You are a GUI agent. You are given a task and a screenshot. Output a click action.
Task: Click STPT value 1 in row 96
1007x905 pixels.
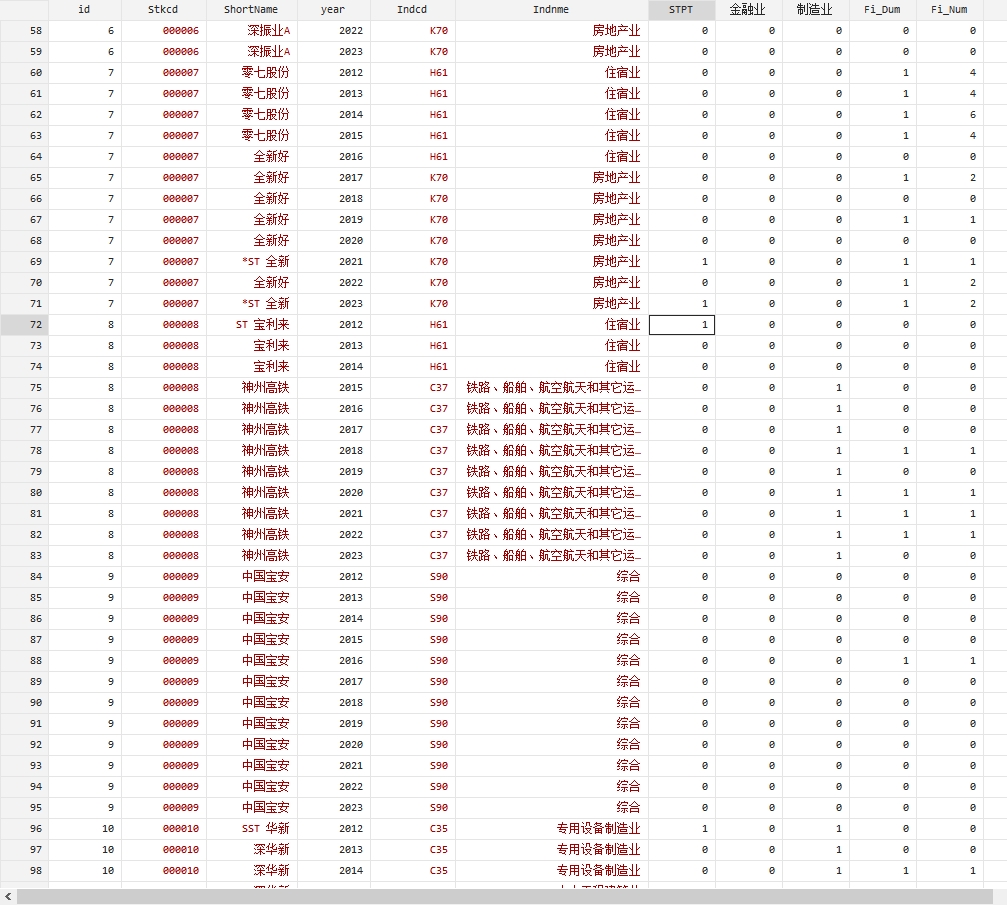[x=705, y=829]
